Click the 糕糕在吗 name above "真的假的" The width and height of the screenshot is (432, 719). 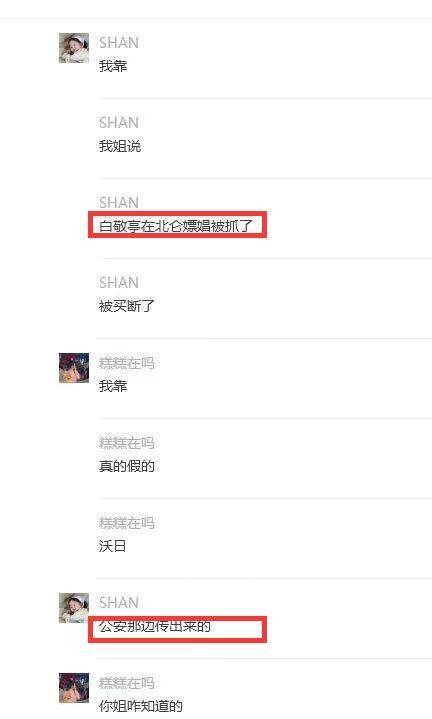(x=127, y=443)
